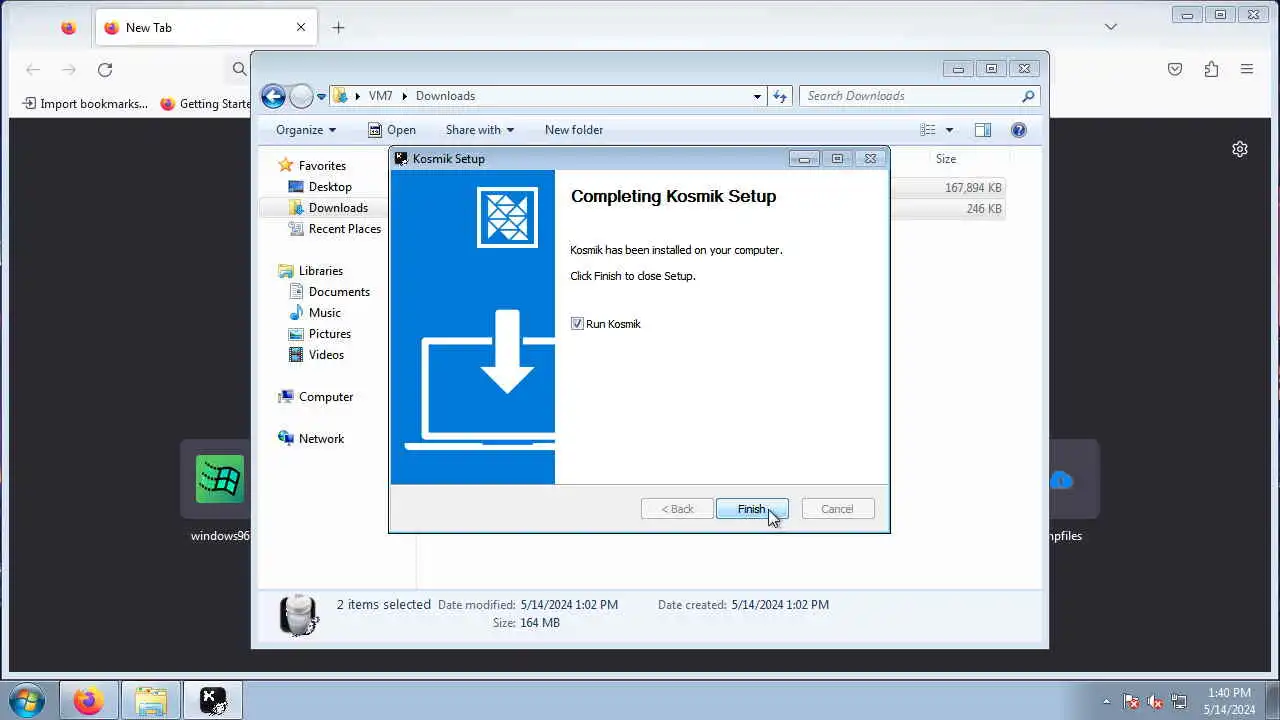Click the change view icon

pos(928,130)
